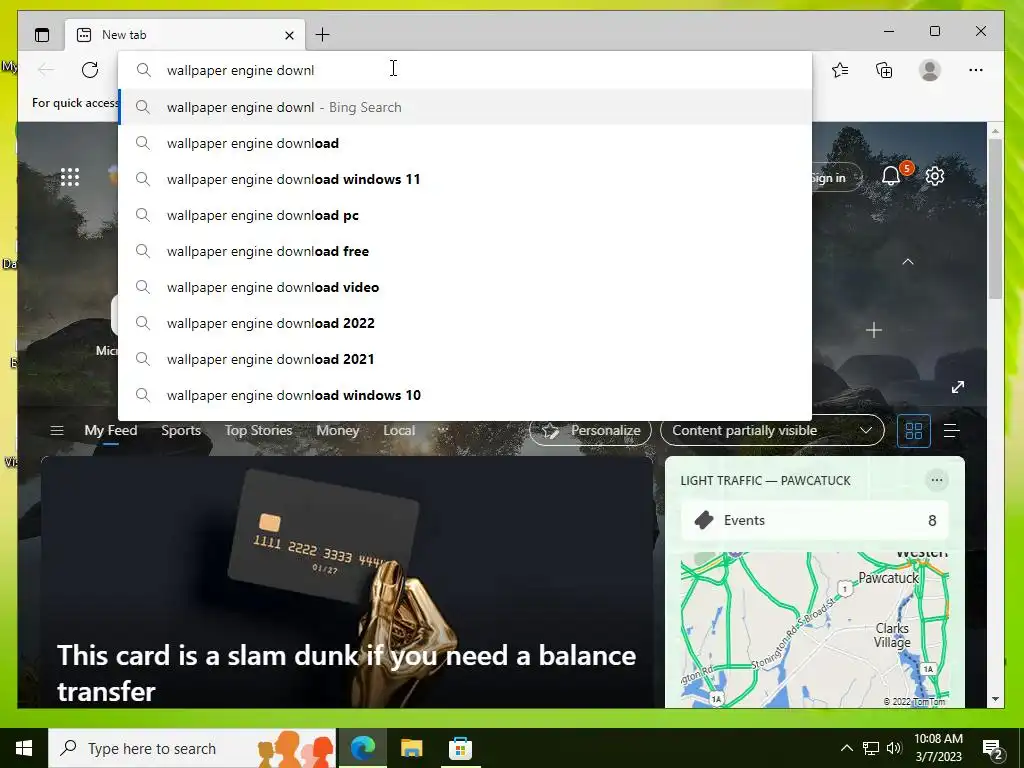This screenshot has width=1024, height=768.
Task: Select the Top Stories tab
Action: click(x=259, y=430)
